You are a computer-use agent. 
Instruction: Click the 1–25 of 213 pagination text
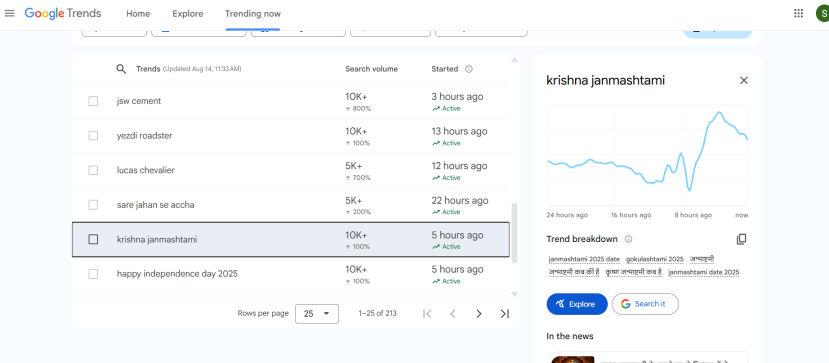click(x=377, y=313)
